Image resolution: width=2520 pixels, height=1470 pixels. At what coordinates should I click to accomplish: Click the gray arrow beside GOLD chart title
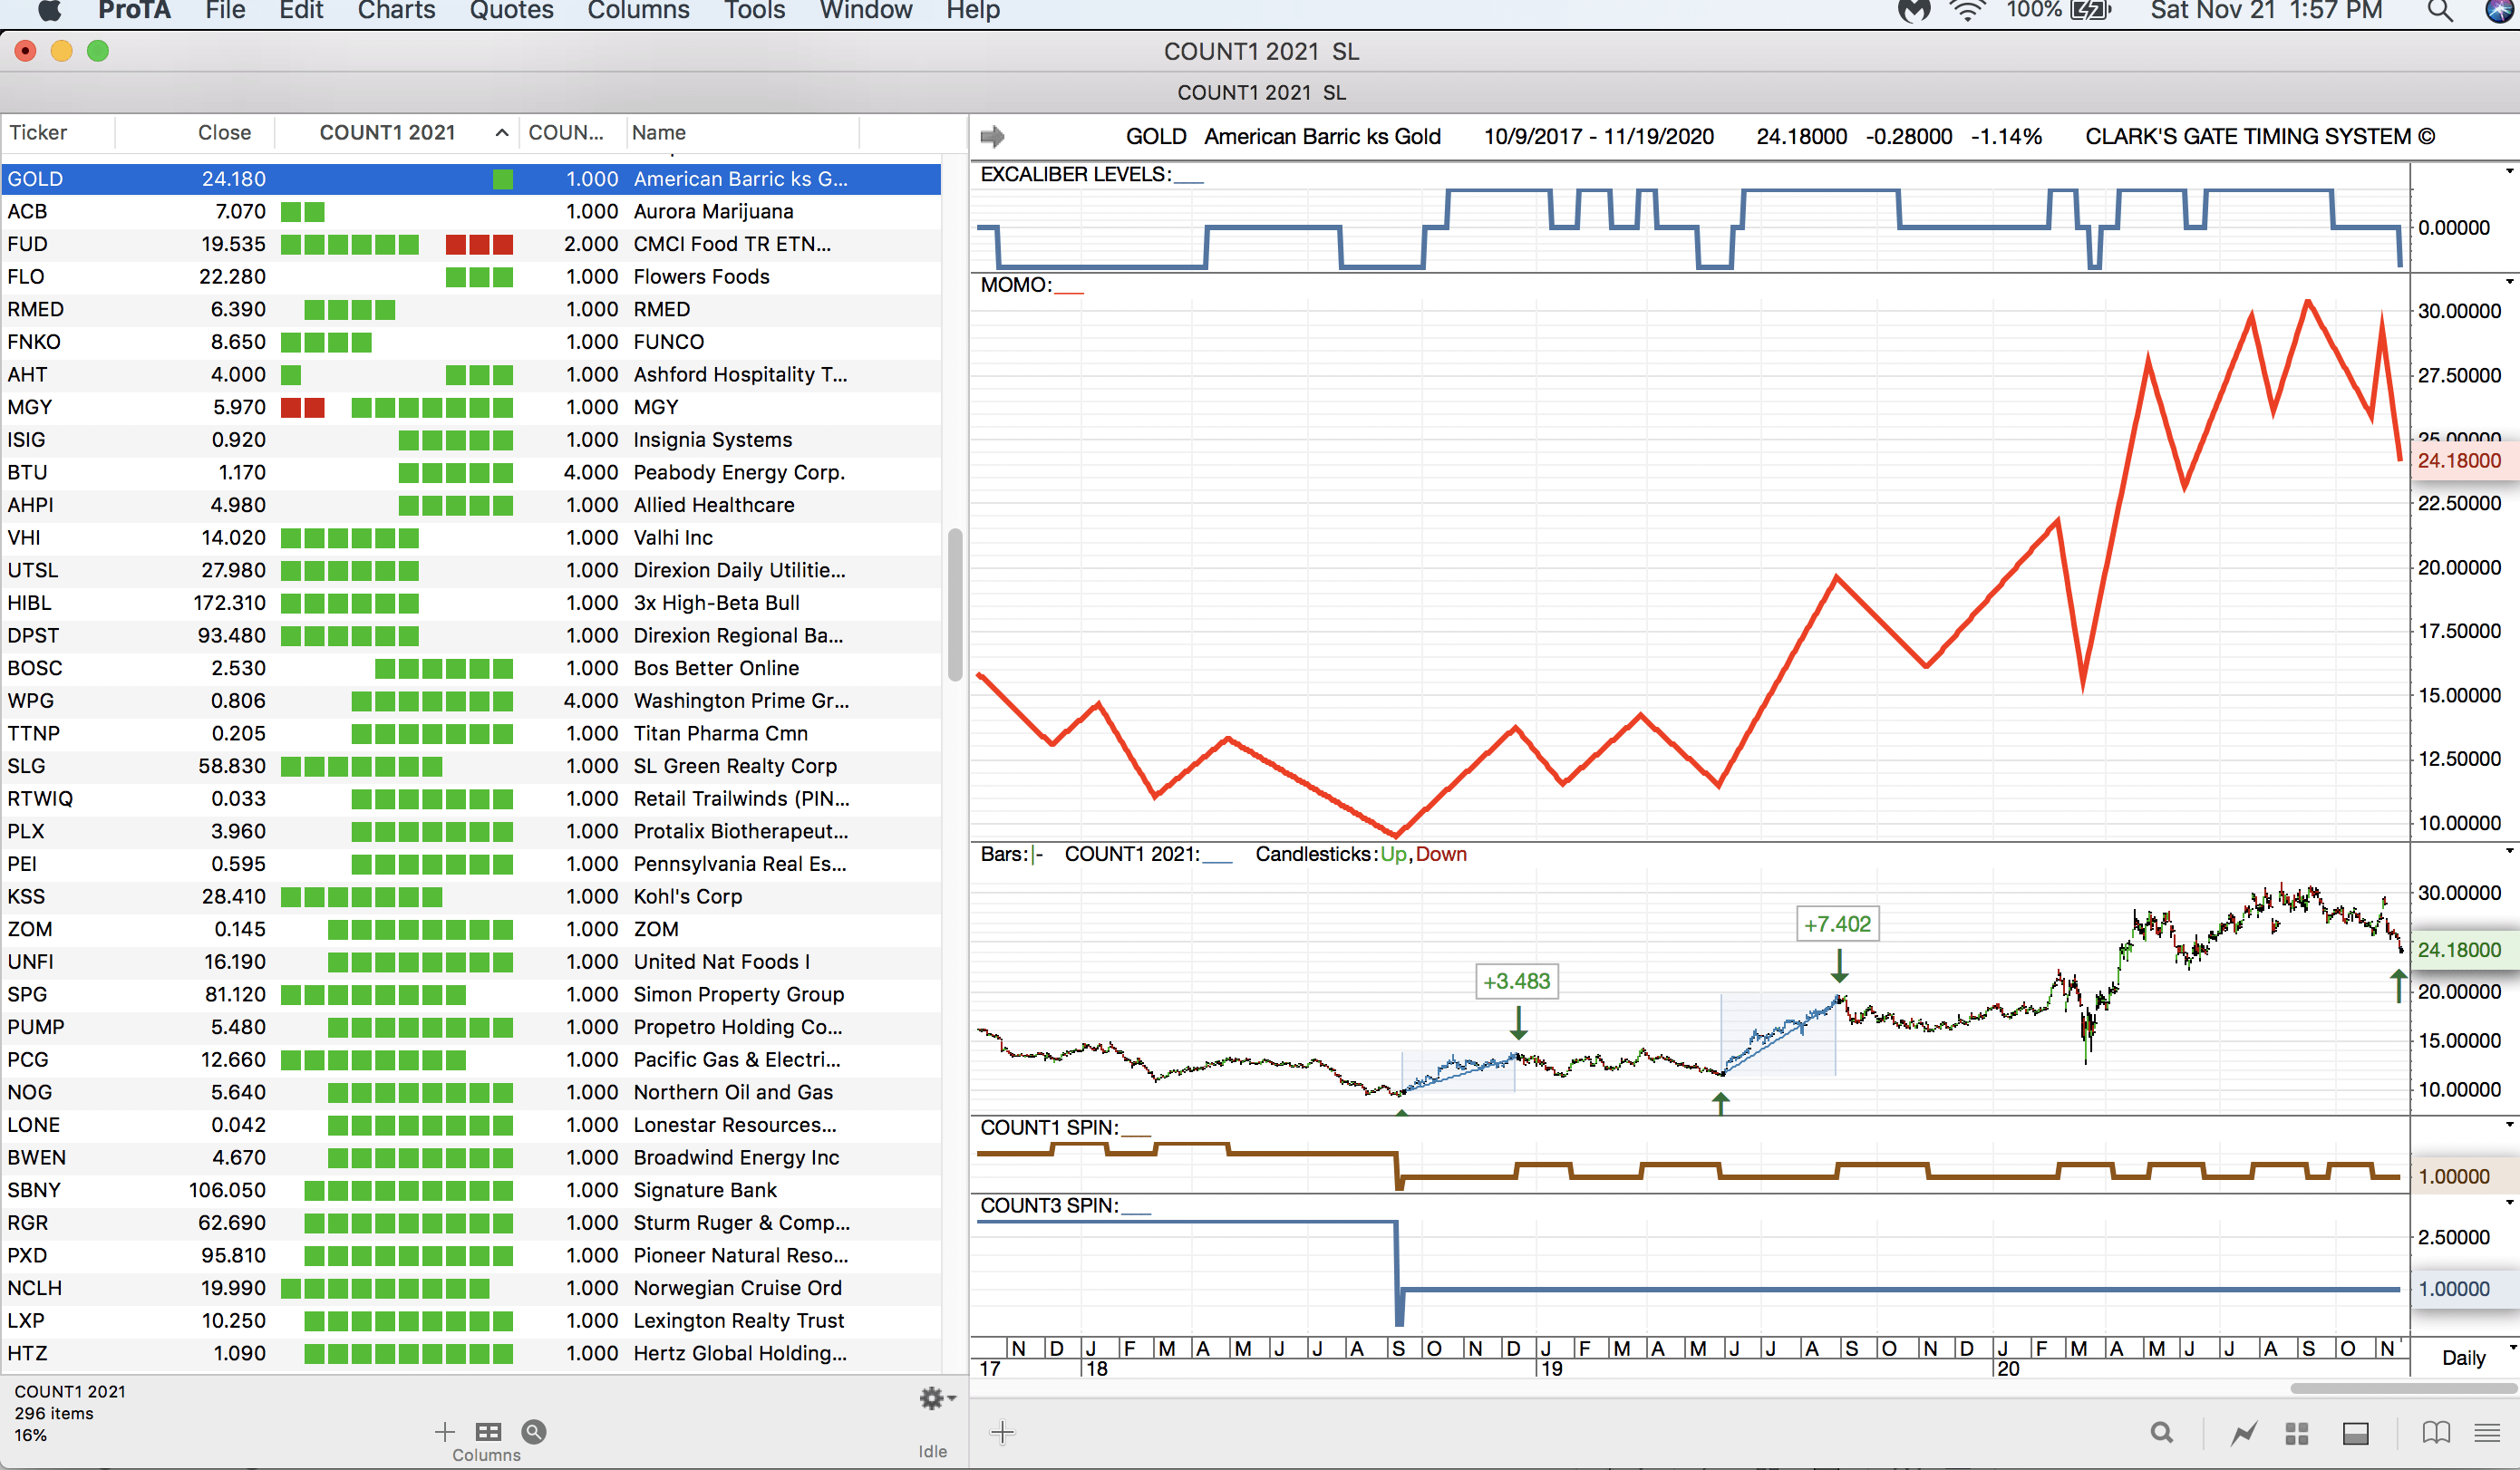coord(992,136)
